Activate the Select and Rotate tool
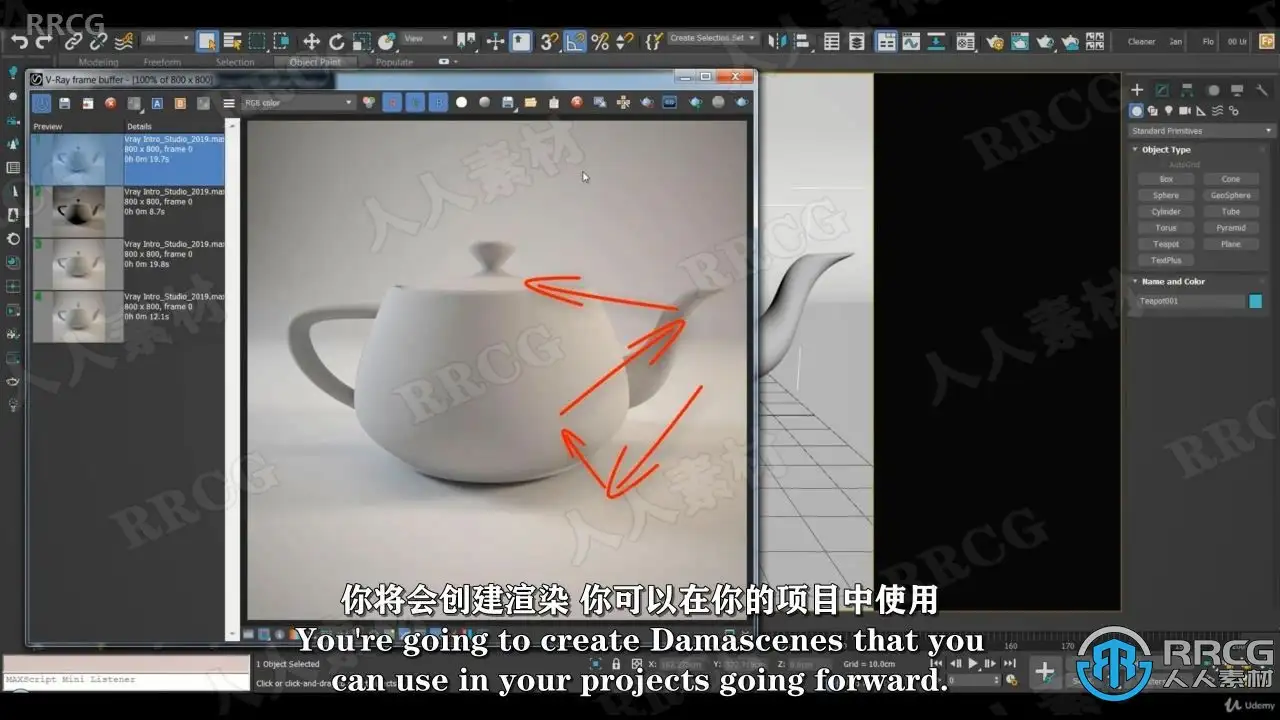This screenshot has width=1280, height=720. coord(336,41)
